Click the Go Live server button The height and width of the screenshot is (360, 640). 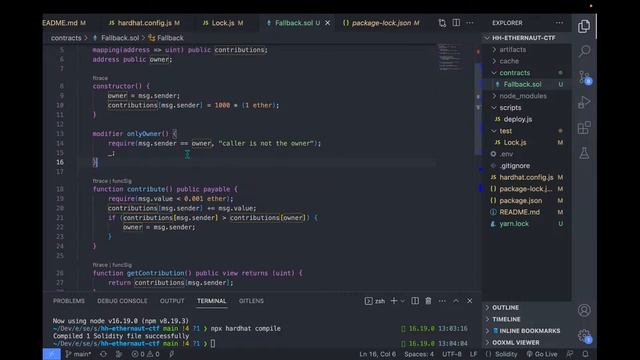pos(542,354)
